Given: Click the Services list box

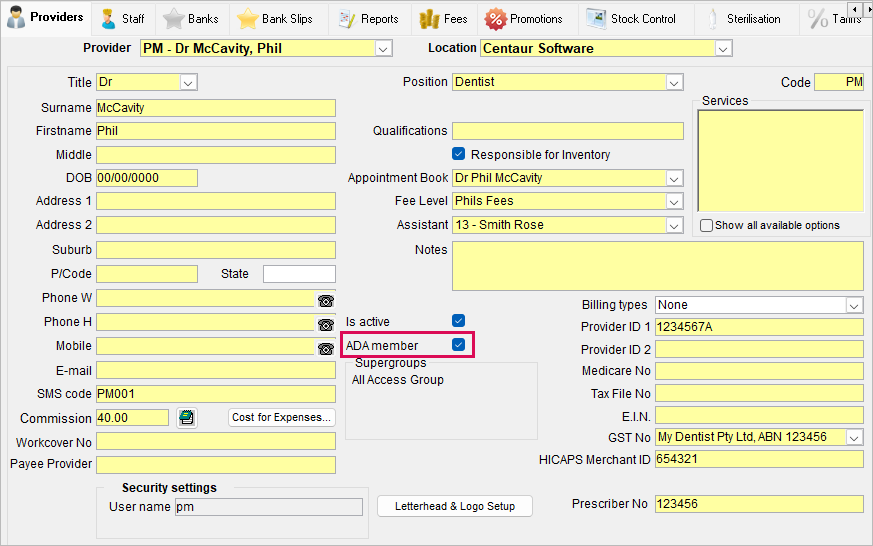Looking at the screenshot, I should [x=781, y=161].
